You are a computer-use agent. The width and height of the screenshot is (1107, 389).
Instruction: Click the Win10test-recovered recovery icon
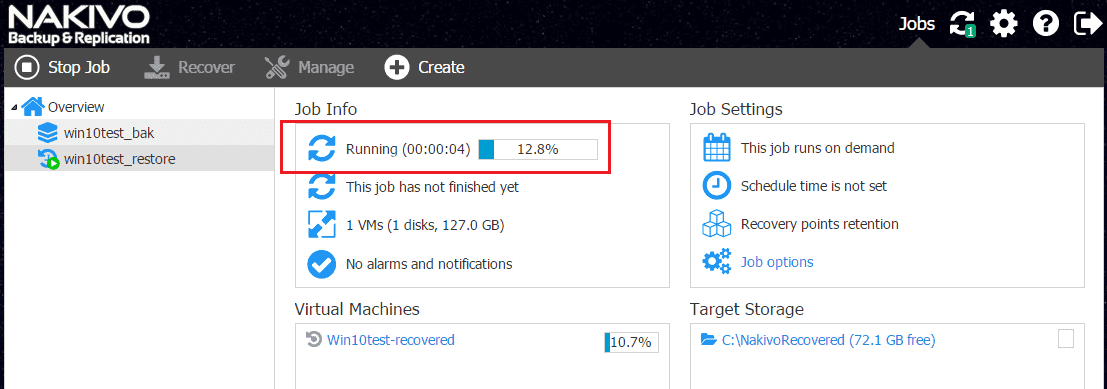pos(313,340)
